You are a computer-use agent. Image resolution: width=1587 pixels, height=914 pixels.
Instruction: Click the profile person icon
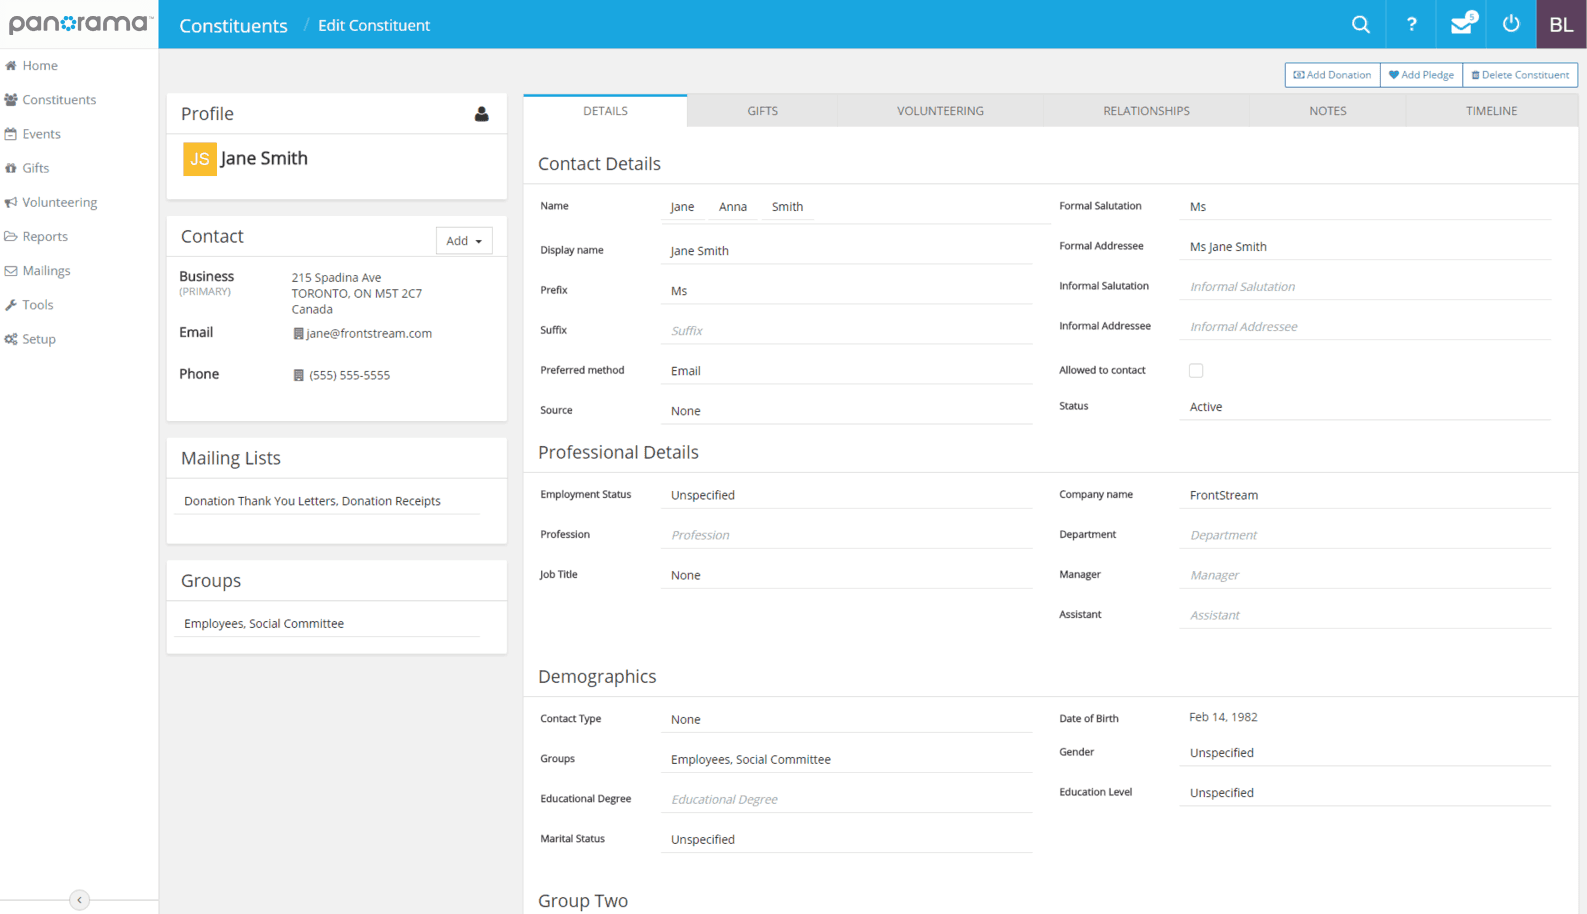tap(481, 114)
